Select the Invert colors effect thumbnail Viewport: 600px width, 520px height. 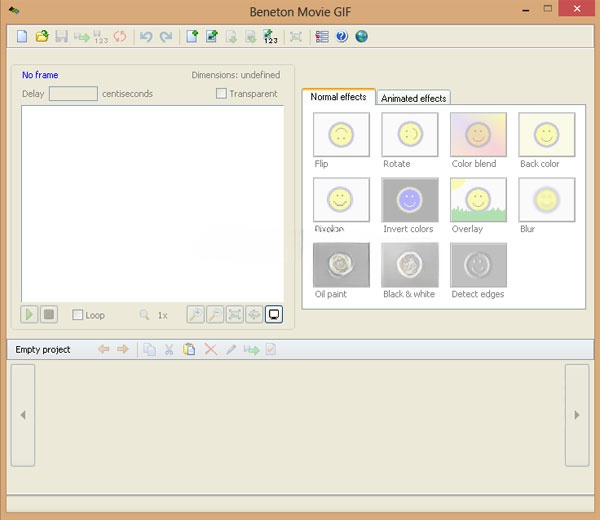(x=410, y=200)
